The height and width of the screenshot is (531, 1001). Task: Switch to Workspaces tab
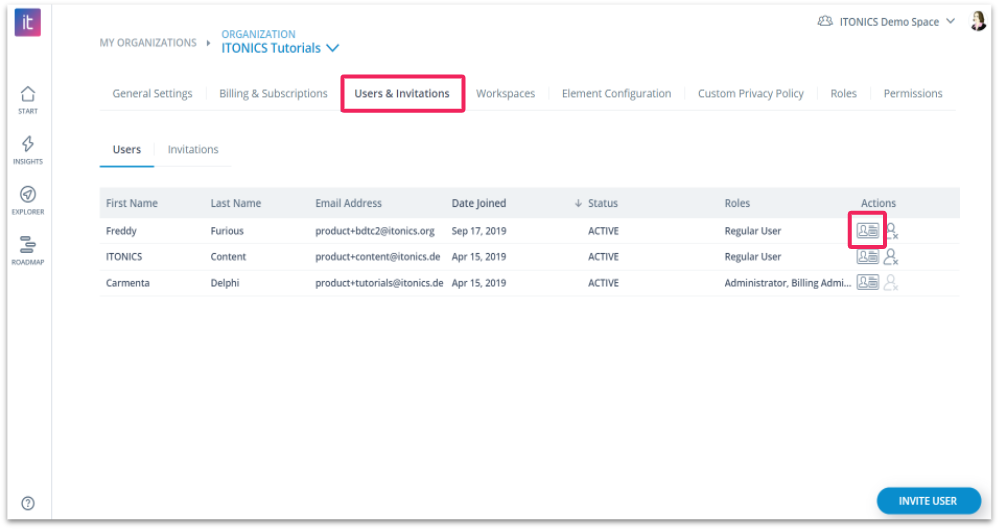pyautogui.click(x=506, y=93)
